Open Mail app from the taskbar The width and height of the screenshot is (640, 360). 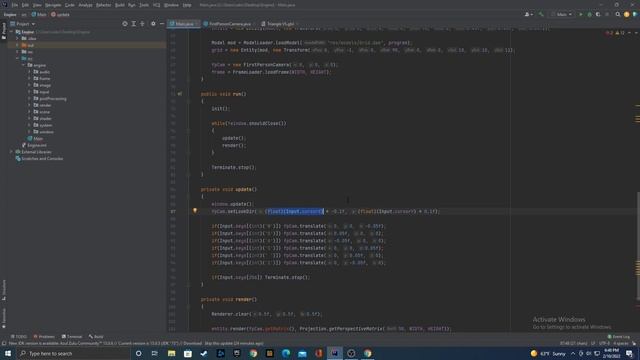pos(302,353)
